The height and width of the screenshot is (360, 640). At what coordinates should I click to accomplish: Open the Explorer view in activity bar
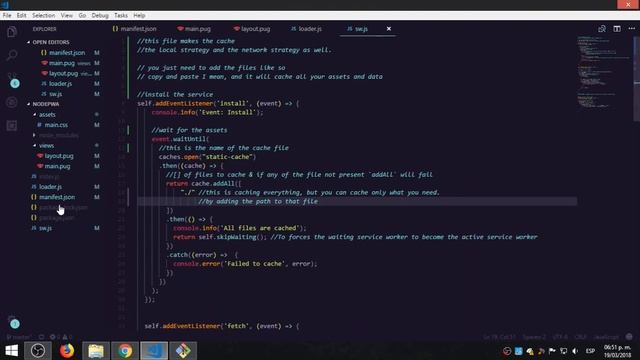12,32
